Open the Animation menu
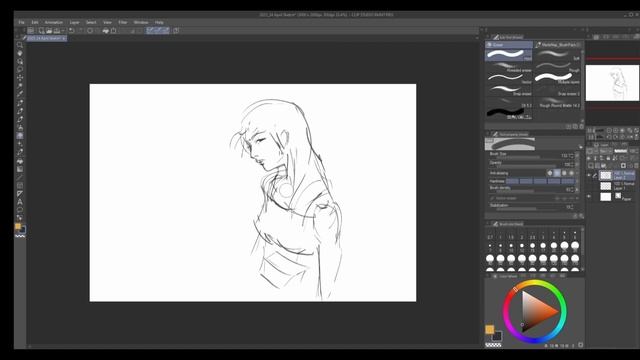640x360 pixels. pos(54,22)
